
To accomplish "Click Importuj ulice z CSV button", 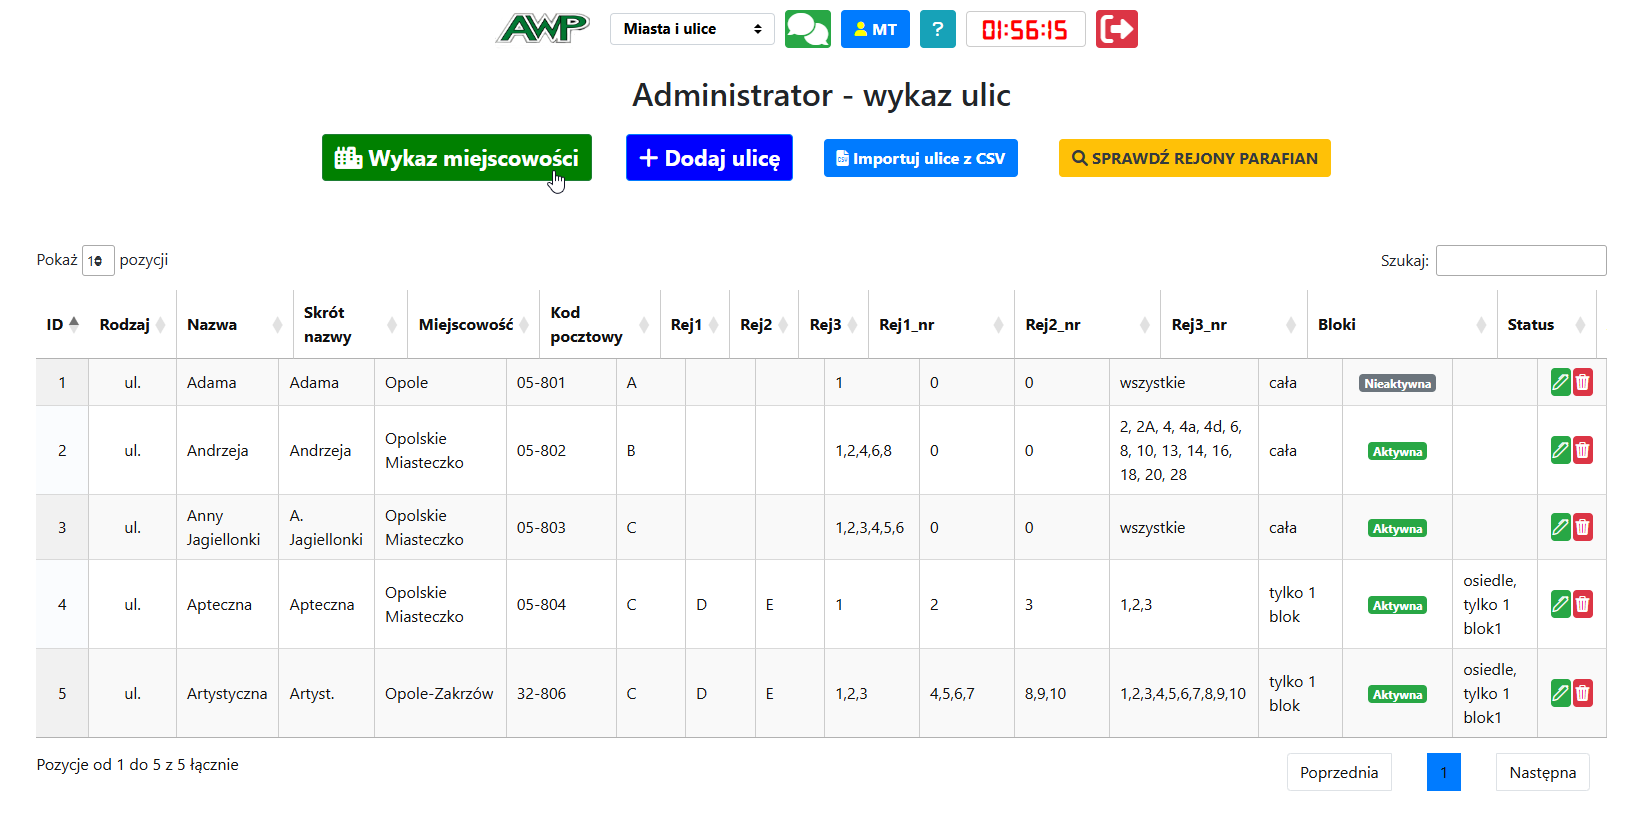I will pyautogui.click(x=920, y=158).
